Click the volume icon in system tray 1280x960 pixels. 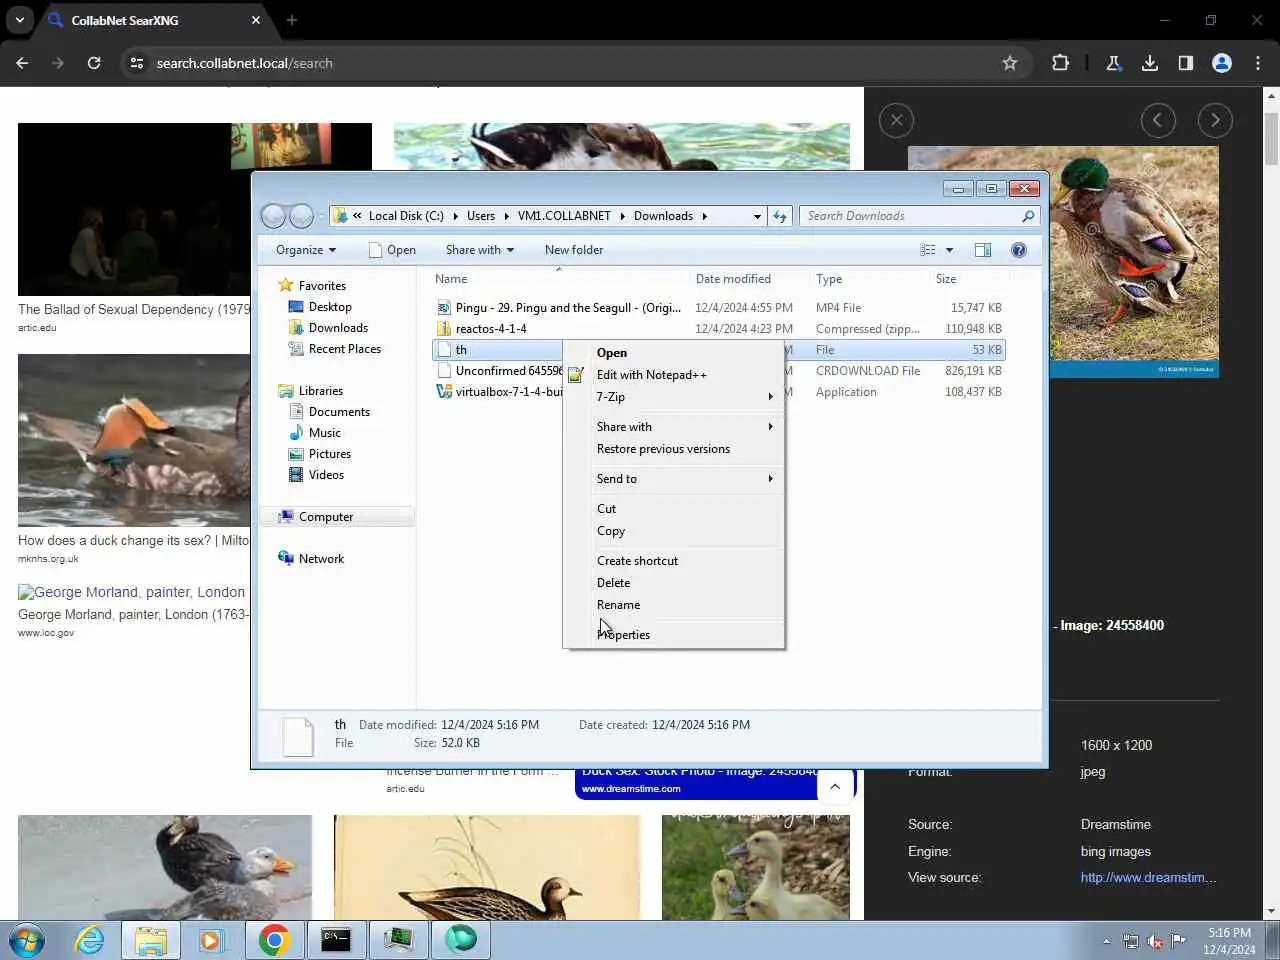coord(1155,941)
